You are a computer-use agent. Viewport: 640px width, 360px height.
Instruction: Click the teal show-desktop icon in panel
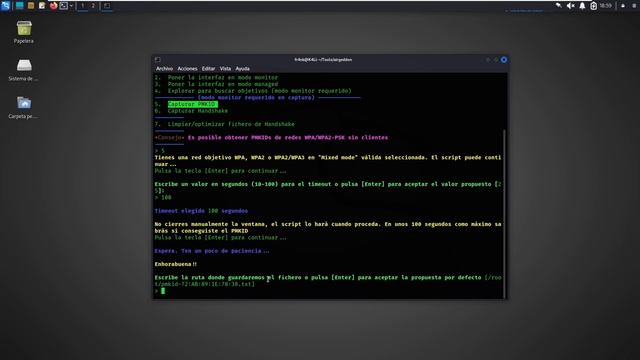coord(19,6)
